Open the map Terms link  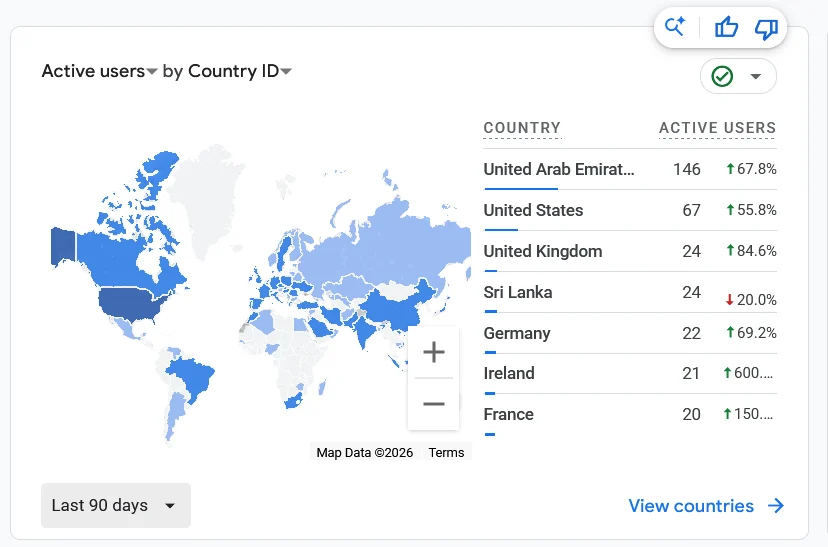click(446, 452)
